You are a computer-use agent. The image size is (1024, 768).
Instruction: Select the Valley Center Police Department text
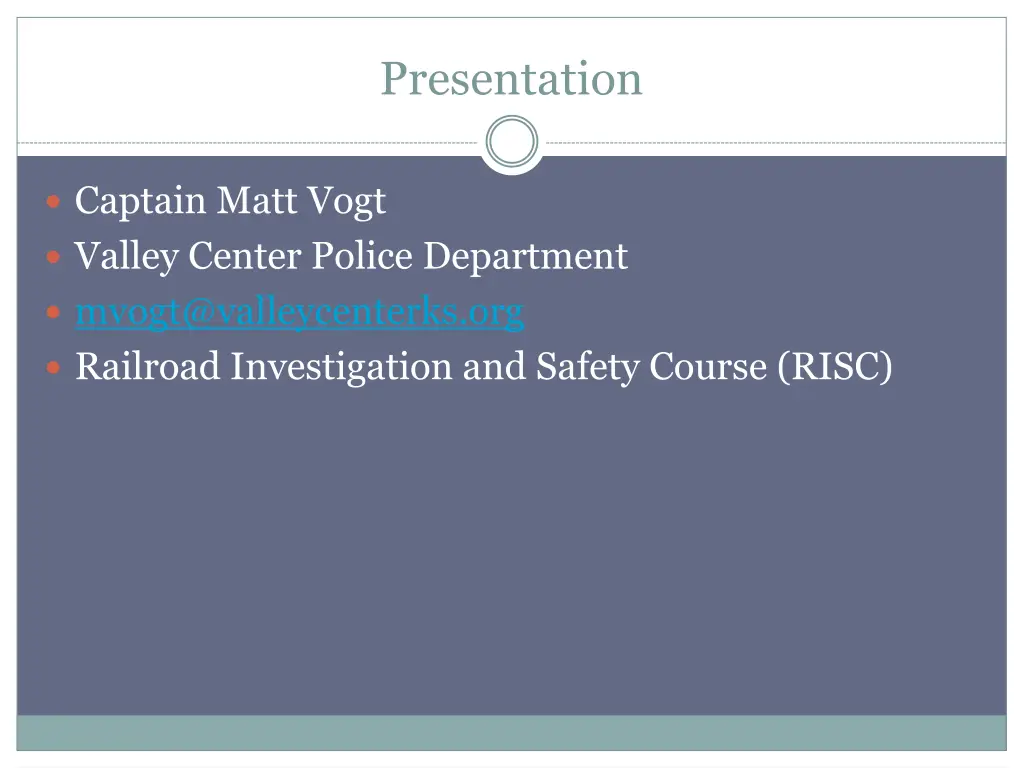(x=351, y=256)
